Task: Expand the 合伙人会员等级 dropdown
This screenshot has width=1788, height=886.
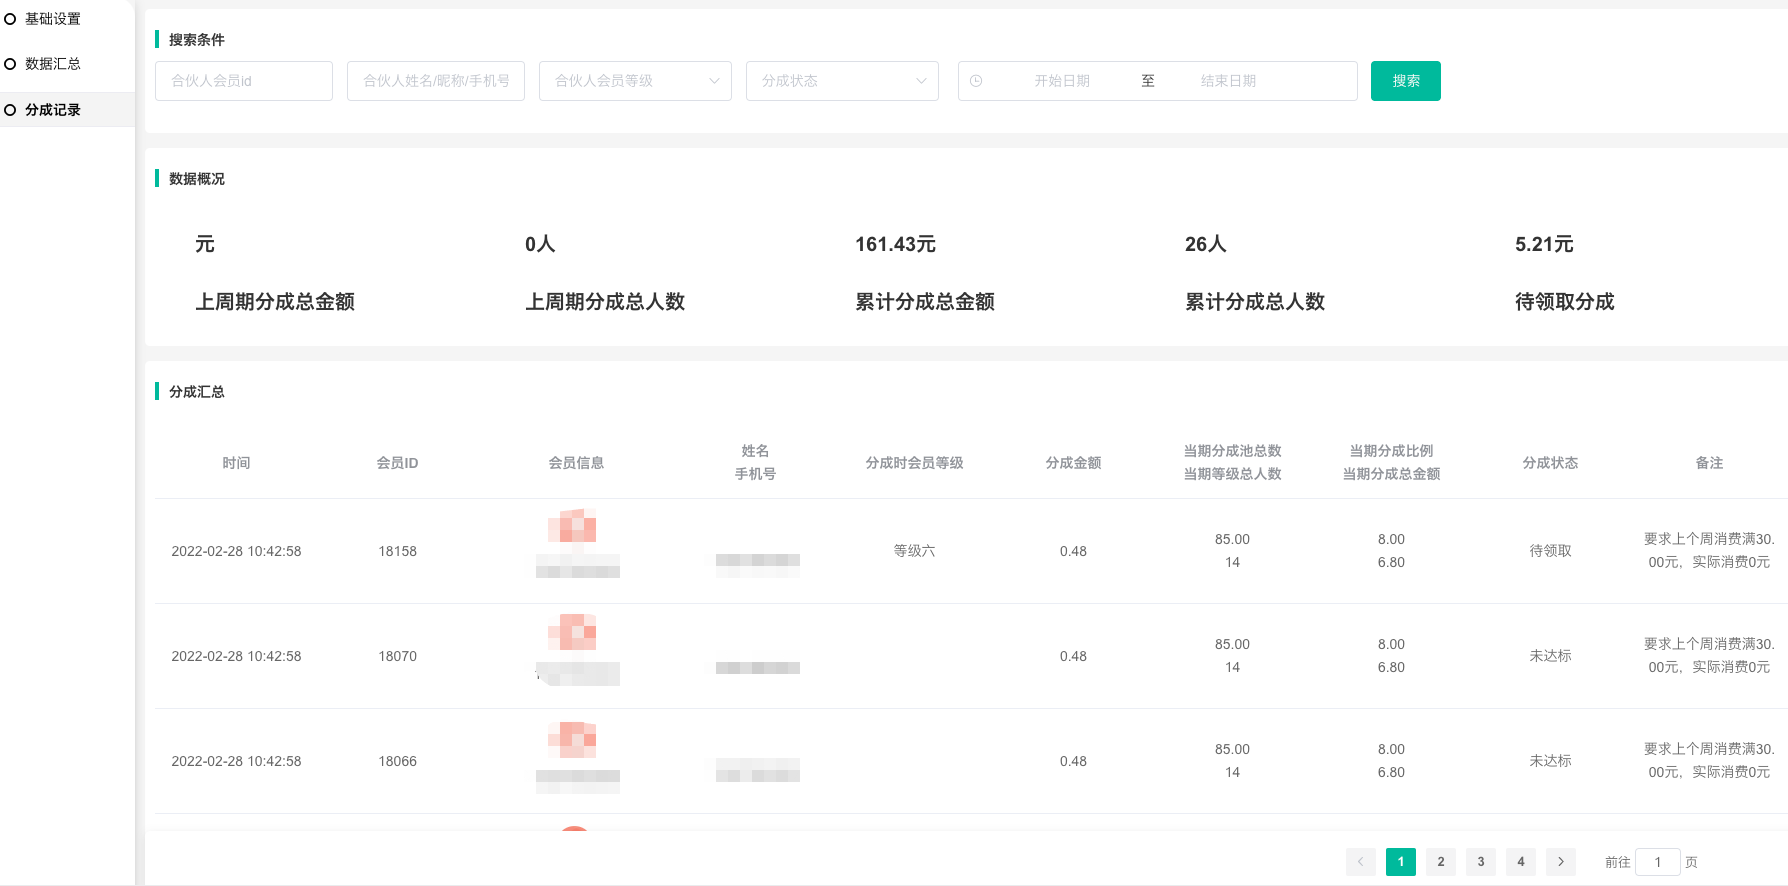Action: [635, 81]
